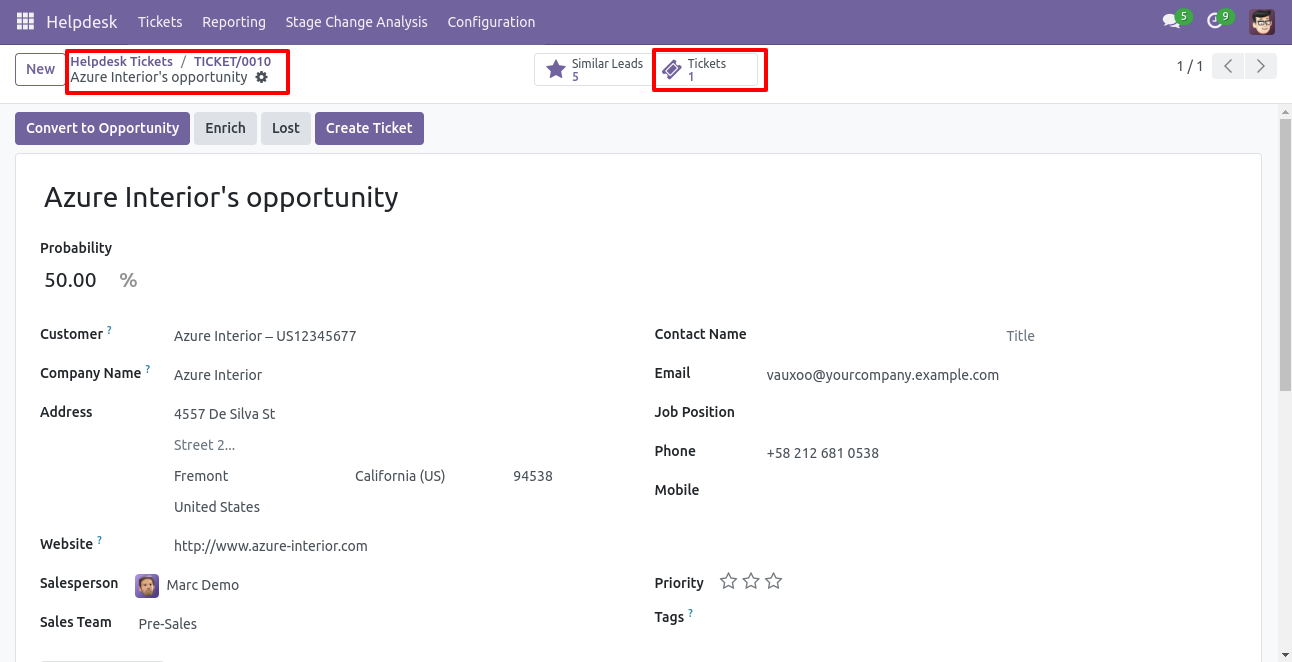Image resolution: width=1292 pixels, height=662 pixels.
Task: Open the Configuration menu
Action: coord(491,21)
